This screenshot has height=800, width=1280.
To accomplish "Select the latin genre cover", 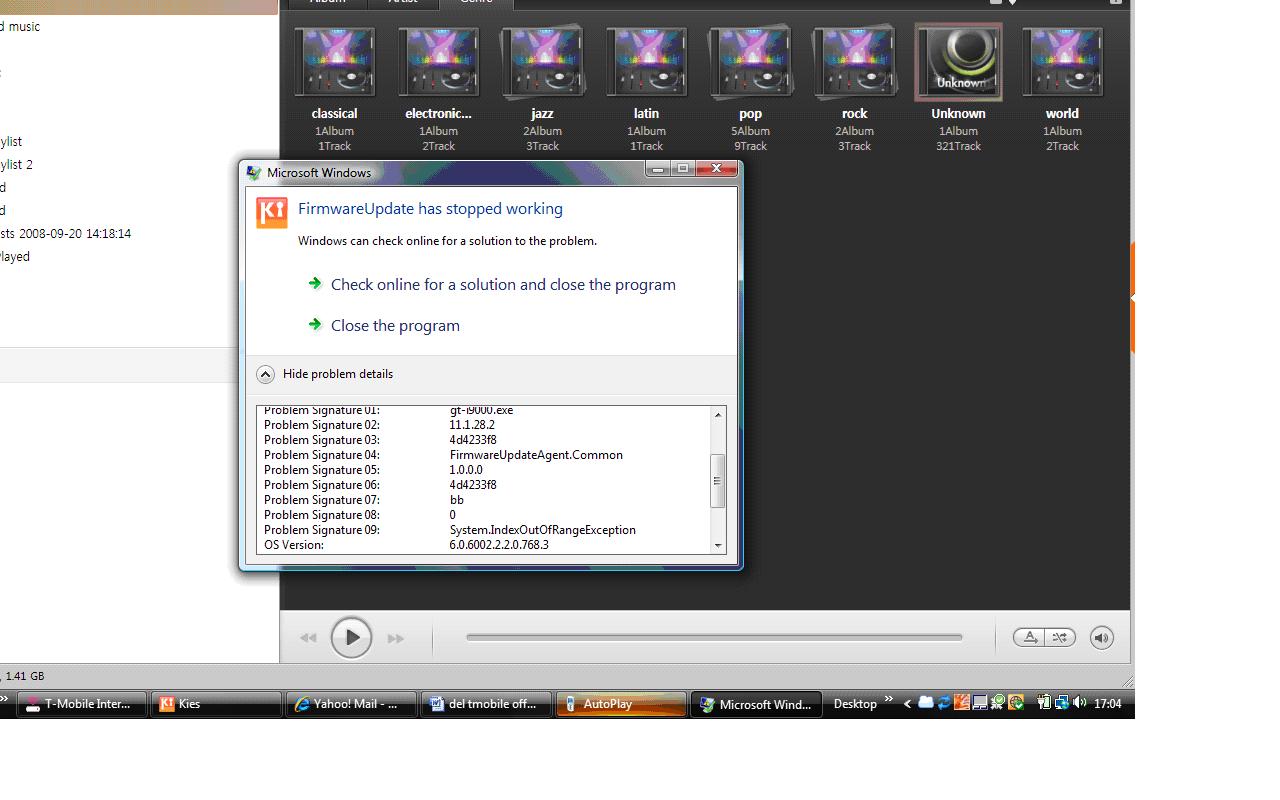I will tap(647, 63).
